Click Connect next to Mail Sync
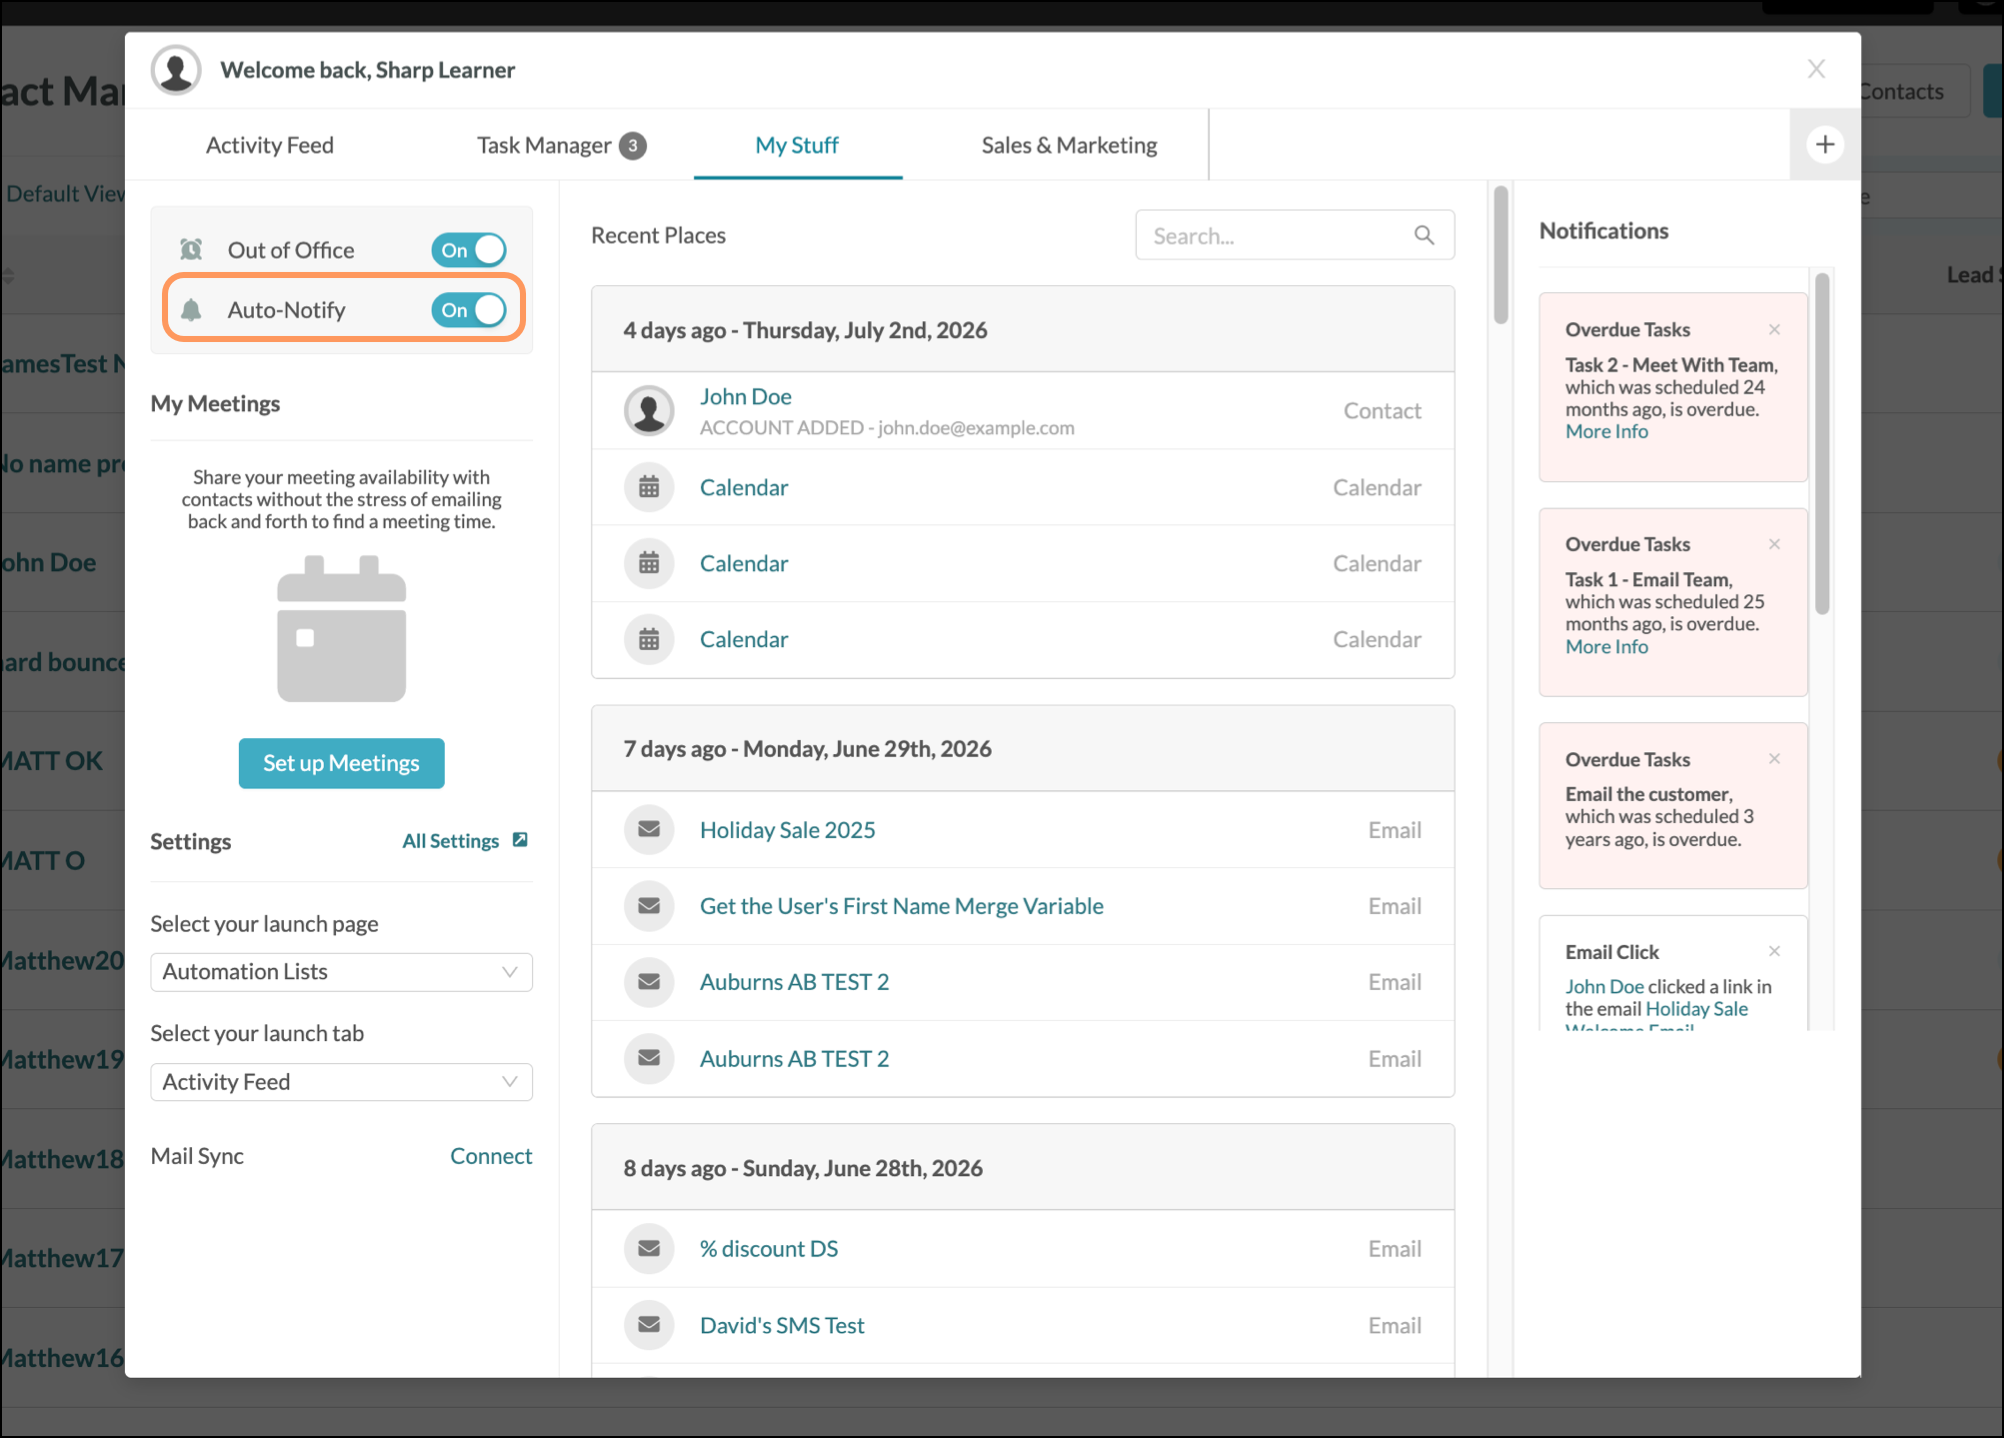2004x1438 pixels. click(491, 1156)
